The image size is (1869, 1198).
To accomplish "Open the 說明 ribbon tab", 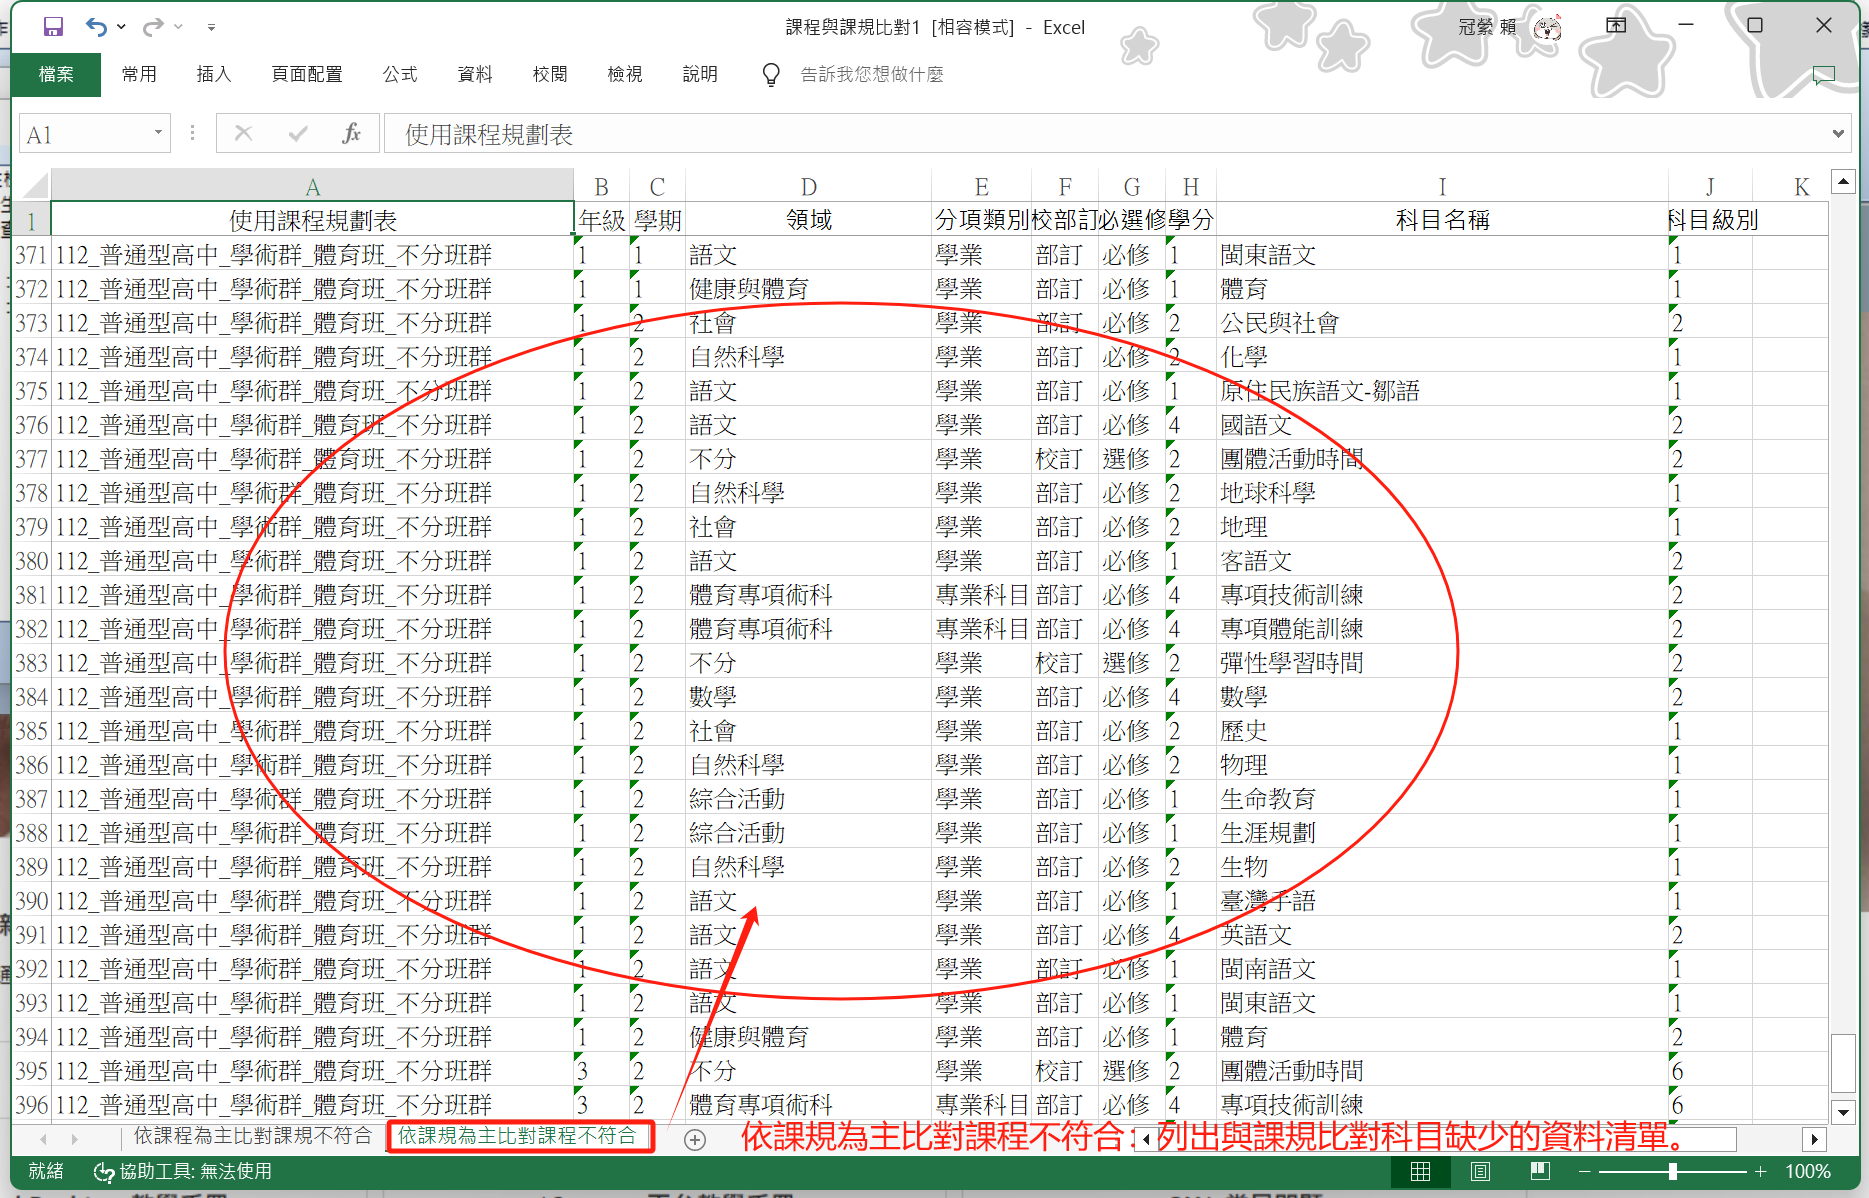I will [x=700, y=74].
